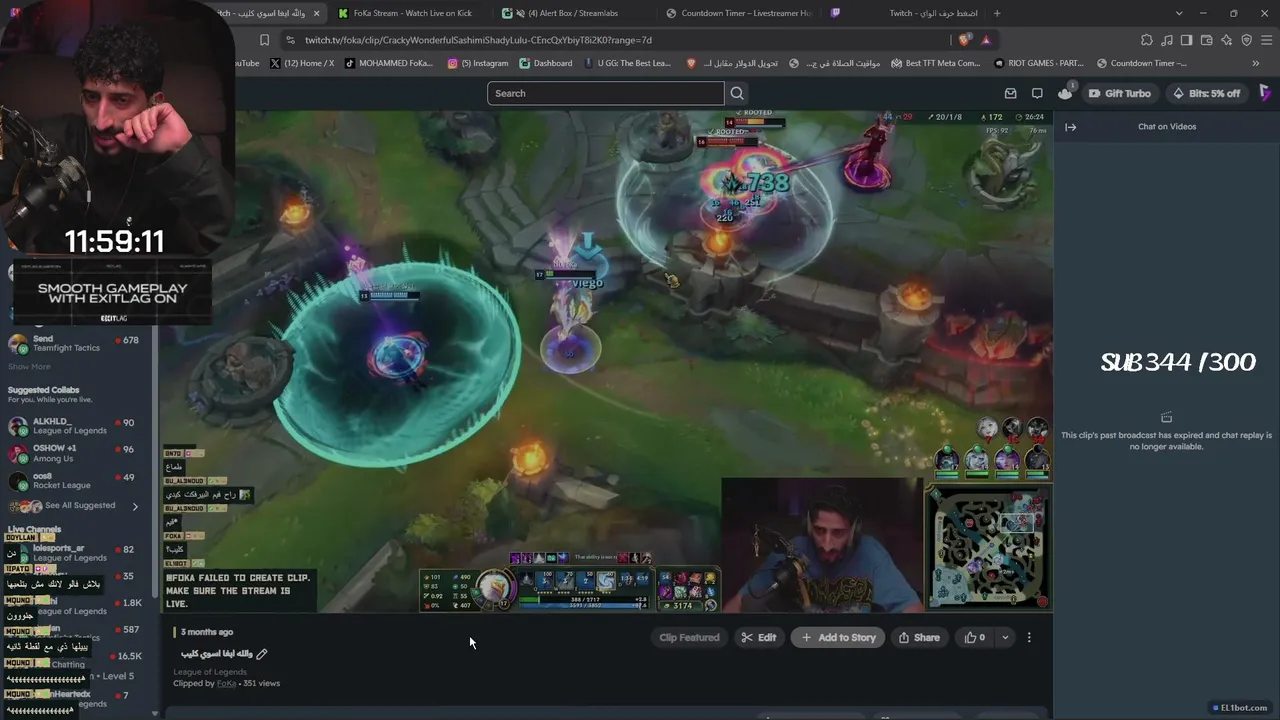Open the Brave Wallet icon
This screenshot has height=720, width=1280.
pos(1206,40)
